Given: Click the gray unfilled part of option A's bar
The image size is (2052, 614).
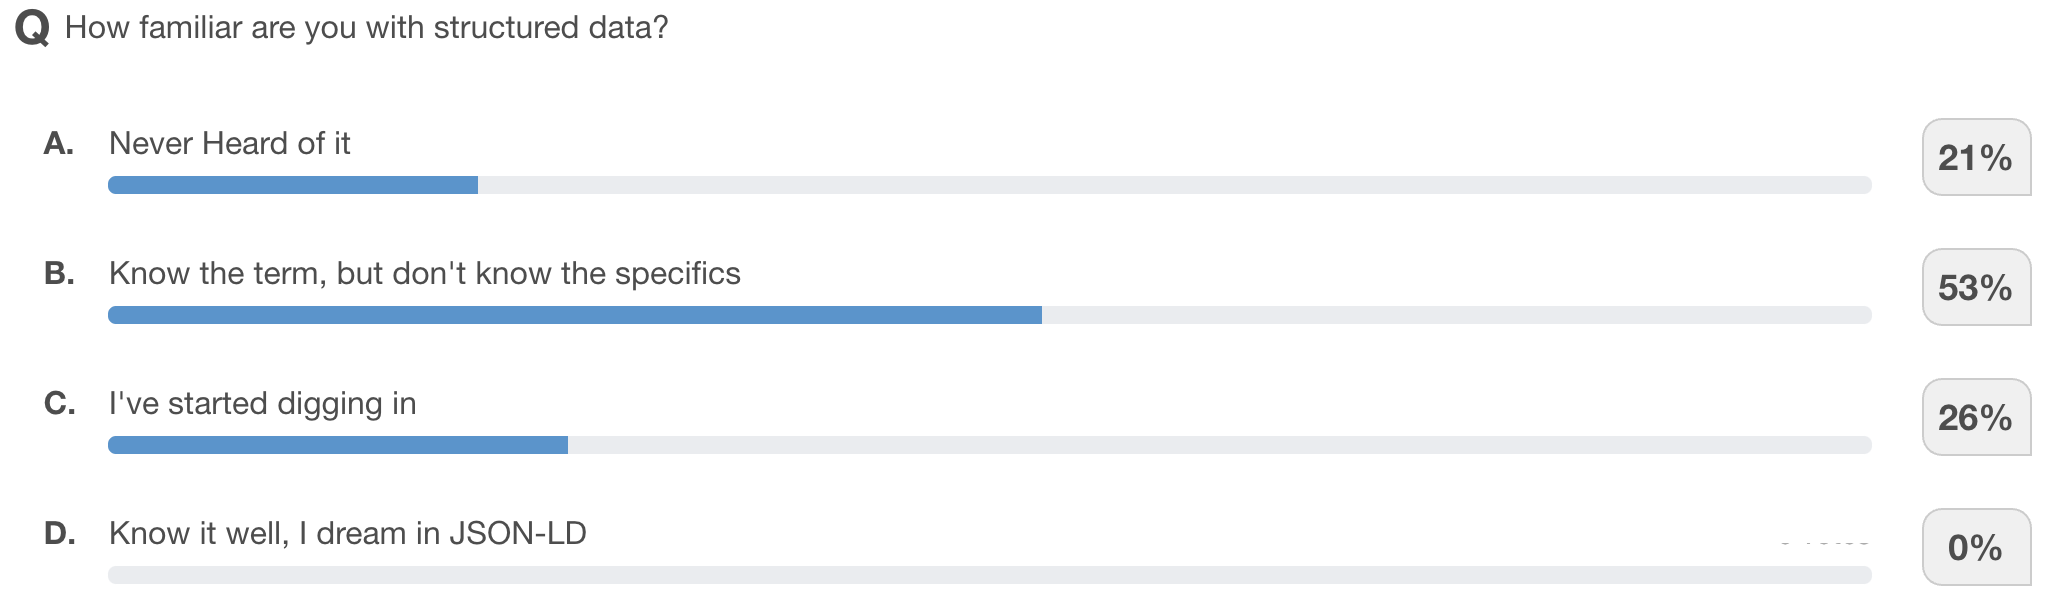Looking at the screenshot, I should [1174, 185].
